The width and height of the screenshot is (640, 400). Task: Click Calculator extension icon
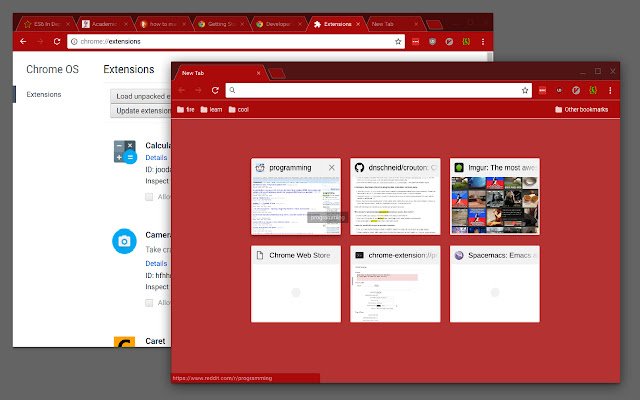pos(125,152)
